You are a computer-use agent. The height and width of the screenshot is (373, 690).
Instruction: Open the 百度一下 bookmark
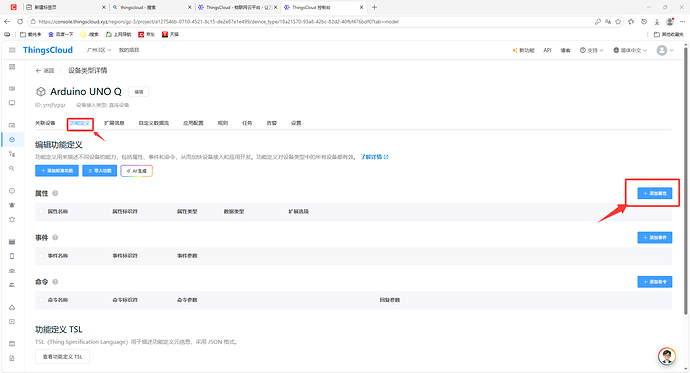tap(61, 34)
